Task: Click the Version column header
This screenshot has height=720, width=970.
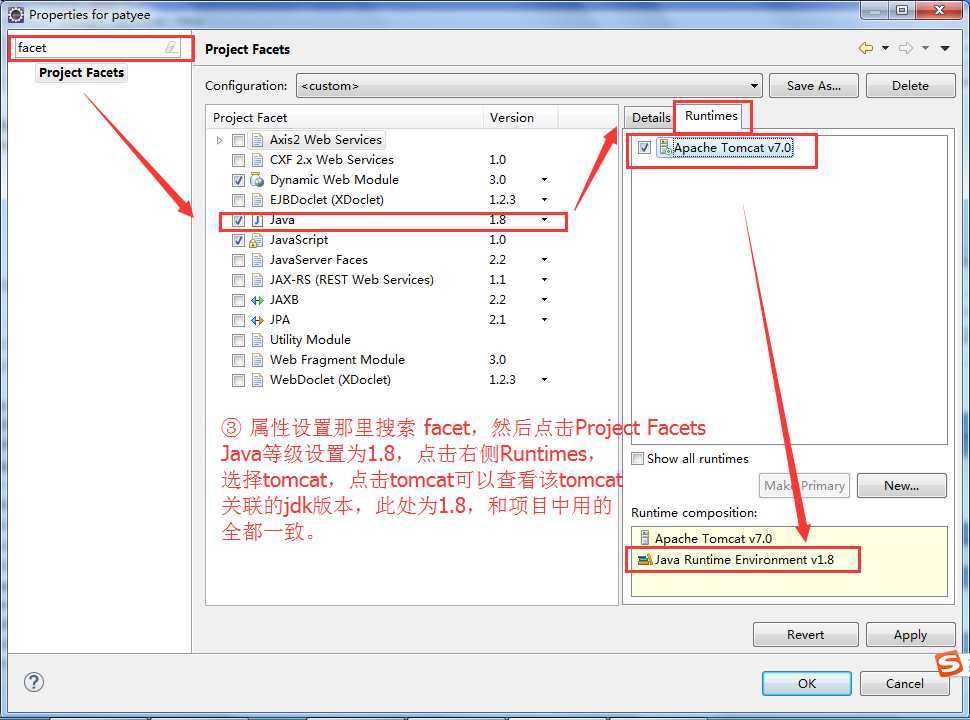Action: point(520,118)
